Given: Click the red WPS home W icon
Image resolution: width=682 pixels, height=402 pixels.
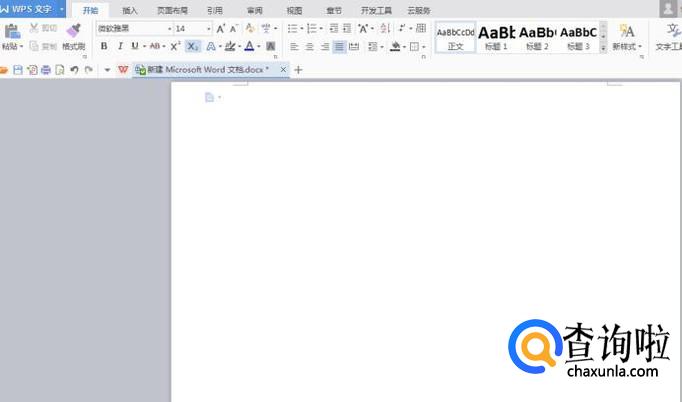Looking at the screenshot, I should click(x=123, y=70).
